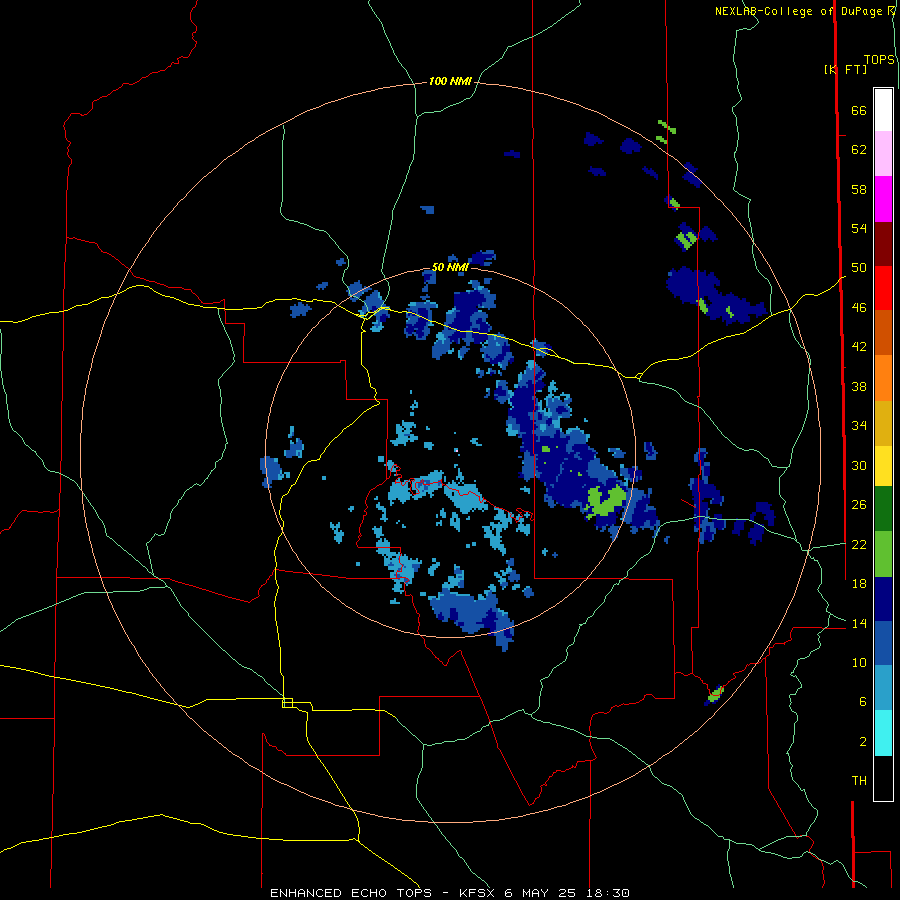Click the legend value "66"
The image size is (900, 900).
(x=859, y=111)
